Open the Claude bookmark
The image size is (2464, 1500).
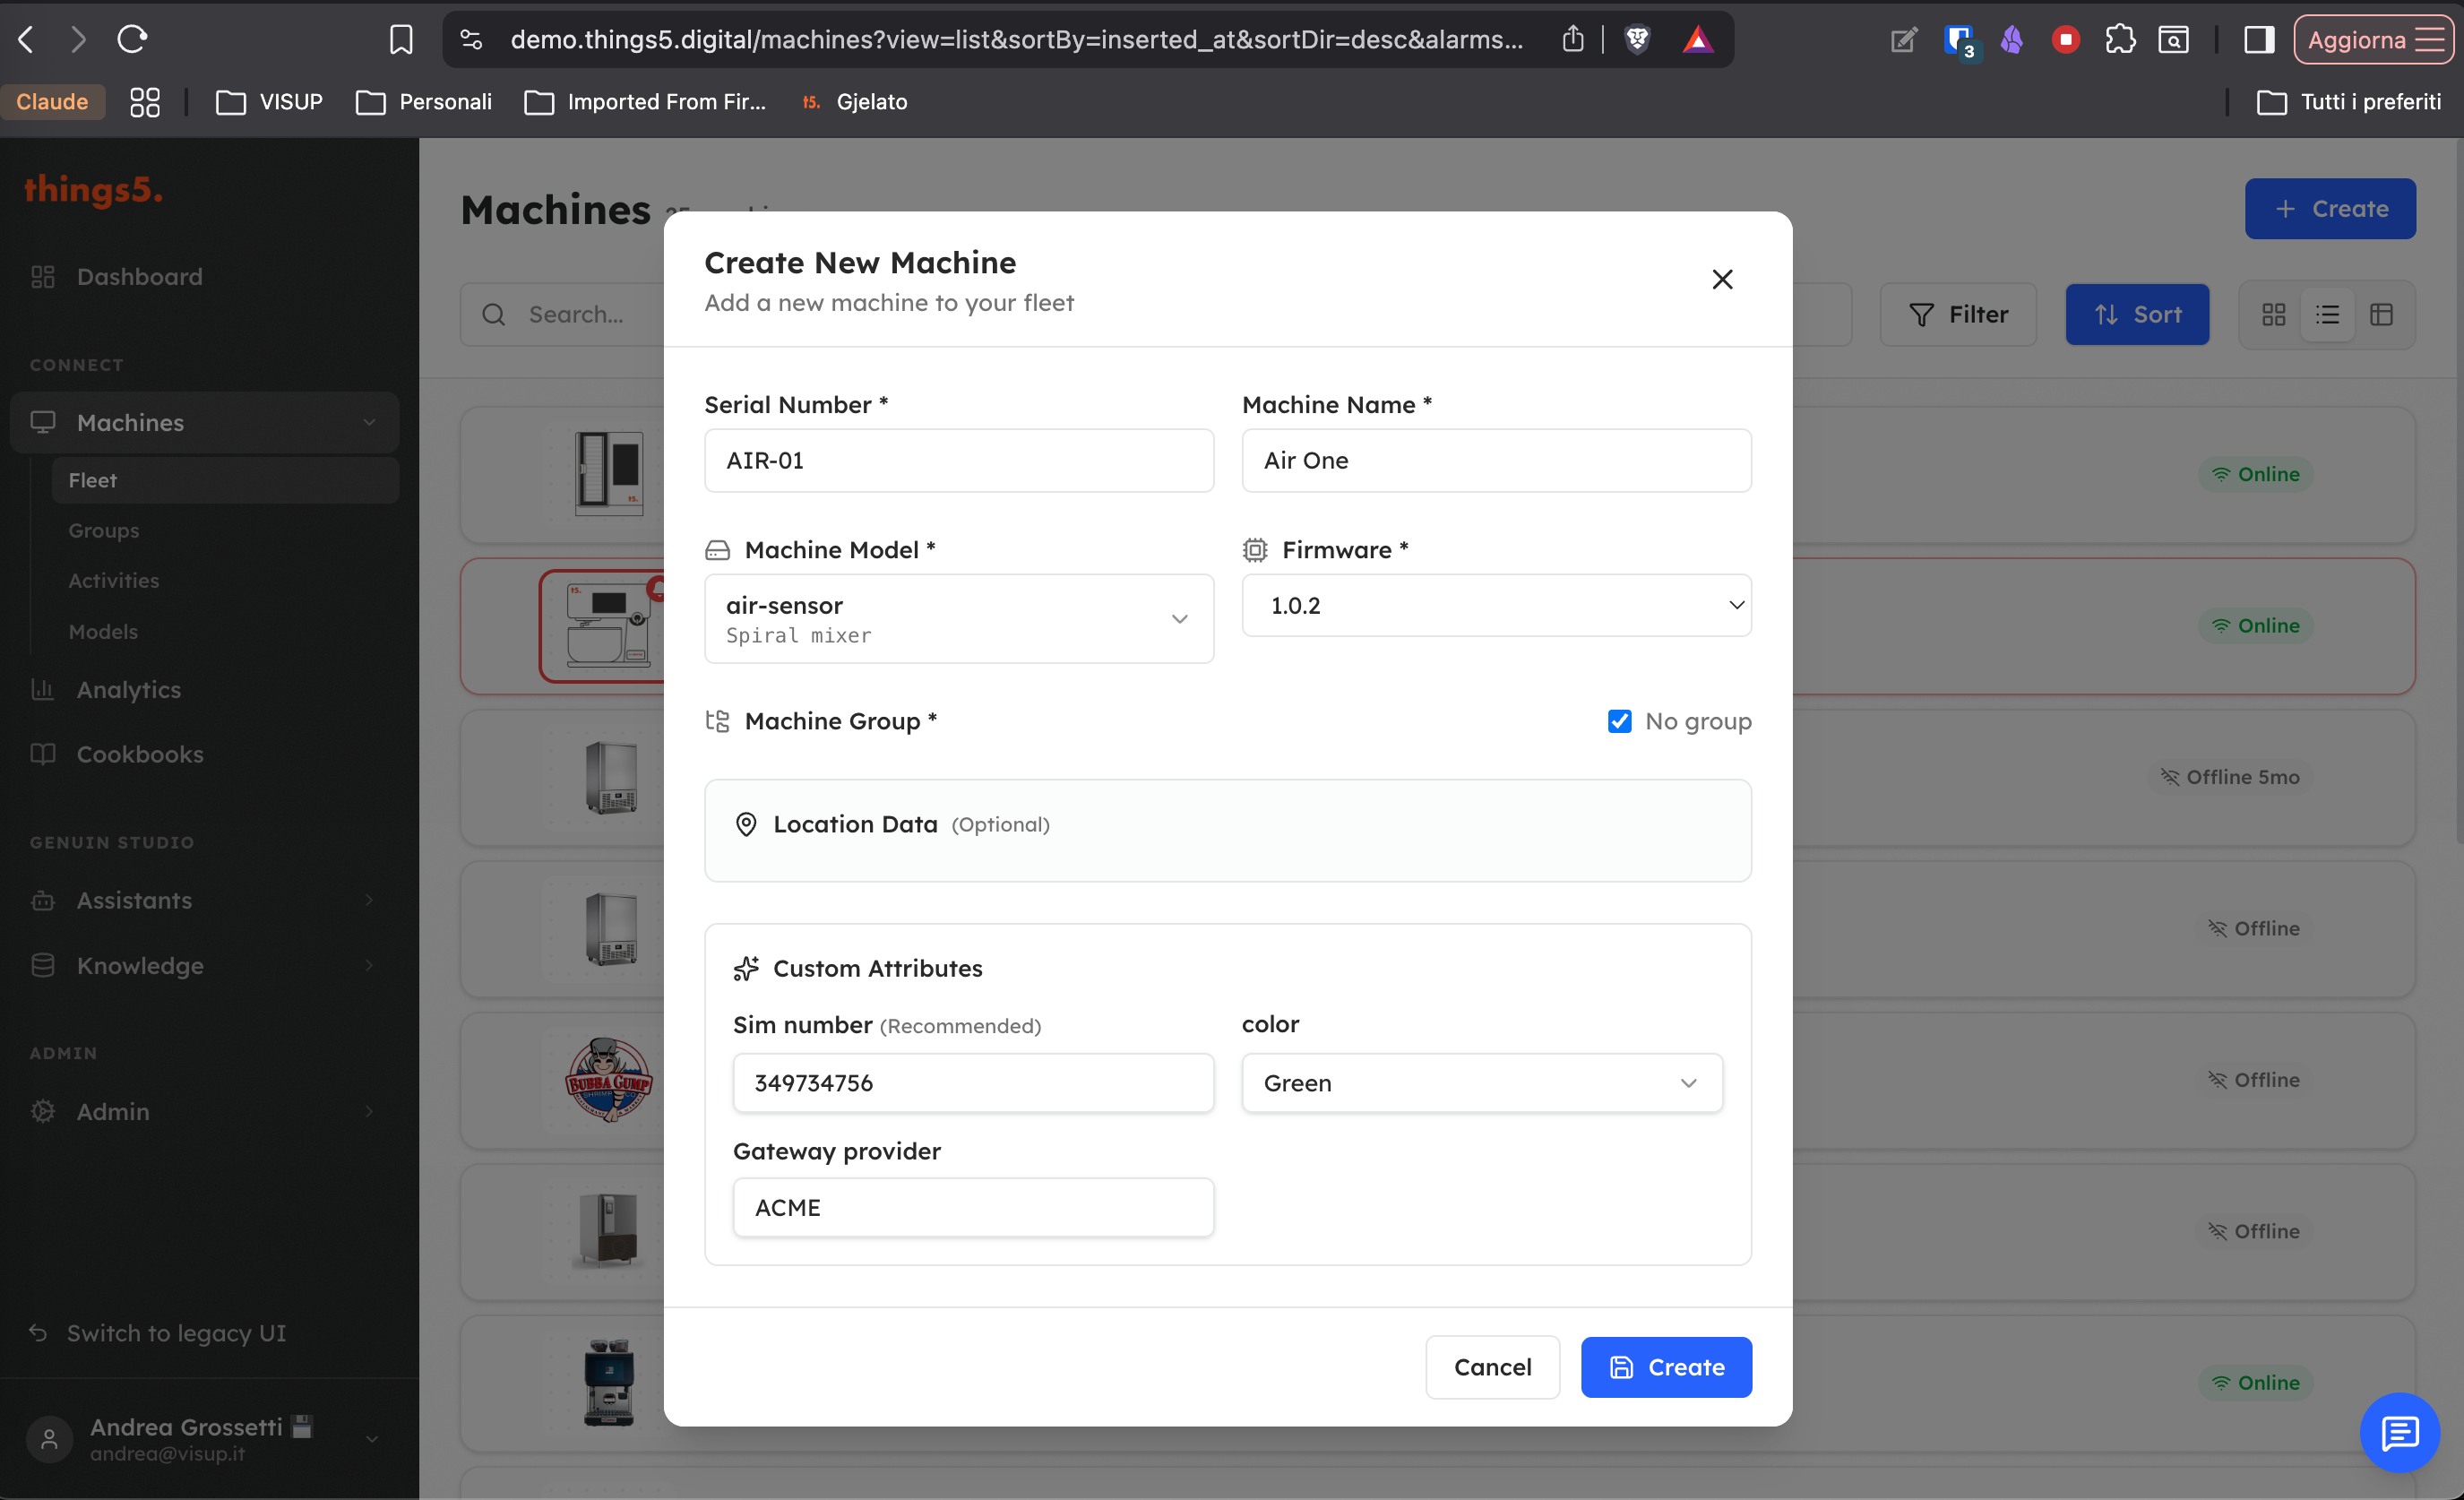tap(52, 101)
